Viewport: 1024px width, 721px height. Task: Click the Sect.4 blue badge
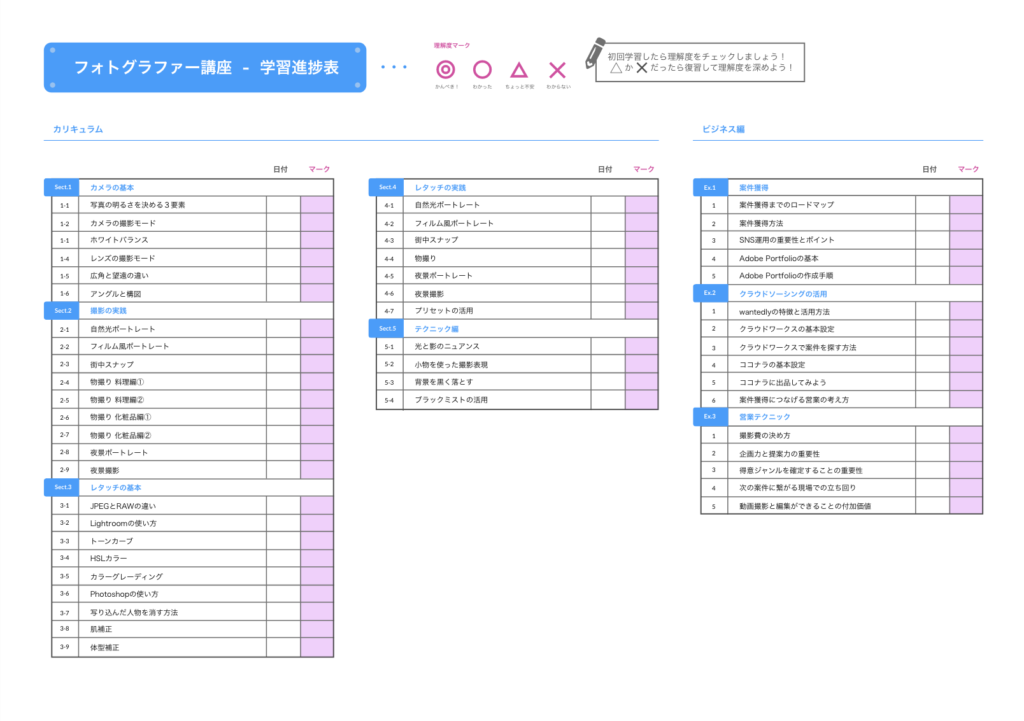tap(386, 187)
